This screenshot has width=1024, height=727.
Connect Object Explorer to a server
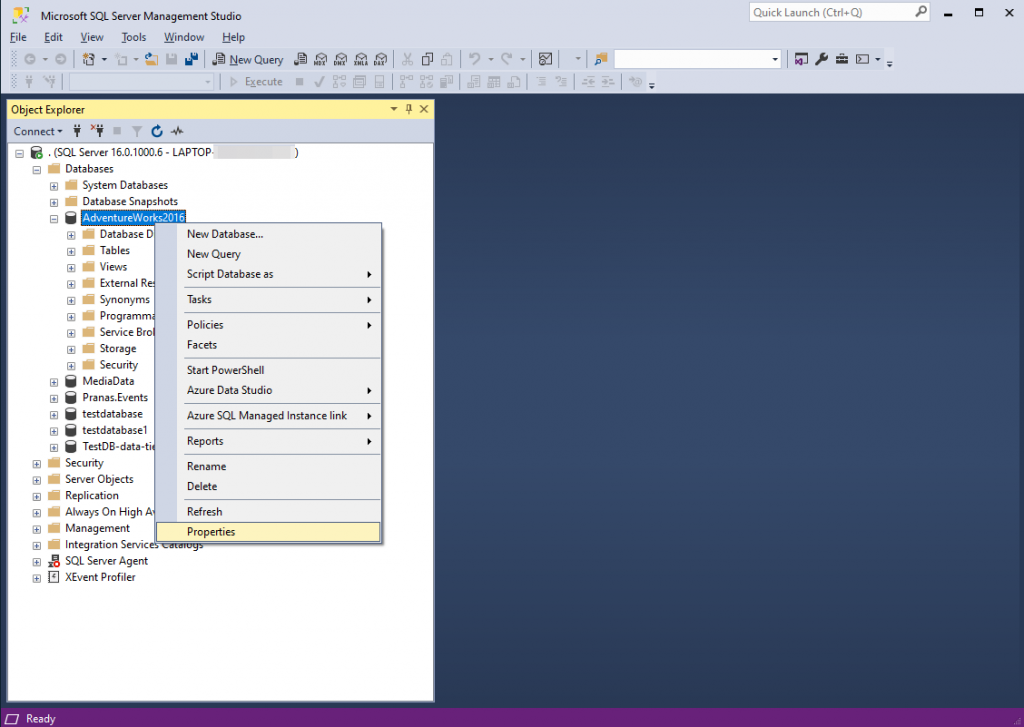(x=77, y=131)
